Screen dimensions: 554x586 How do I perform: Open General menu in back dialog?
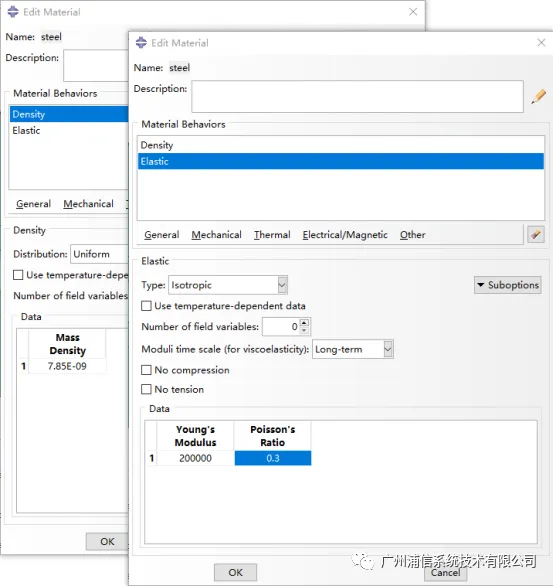click(x=33, y=204)
